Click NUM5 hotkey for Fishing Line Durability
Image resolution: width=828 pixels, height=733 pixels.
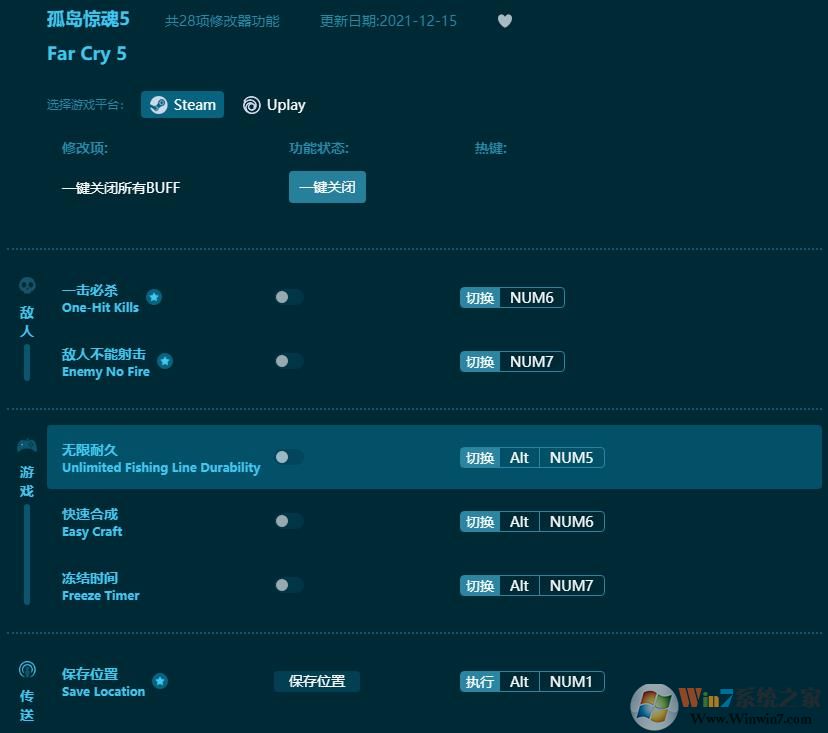click(x=571, y=458)
